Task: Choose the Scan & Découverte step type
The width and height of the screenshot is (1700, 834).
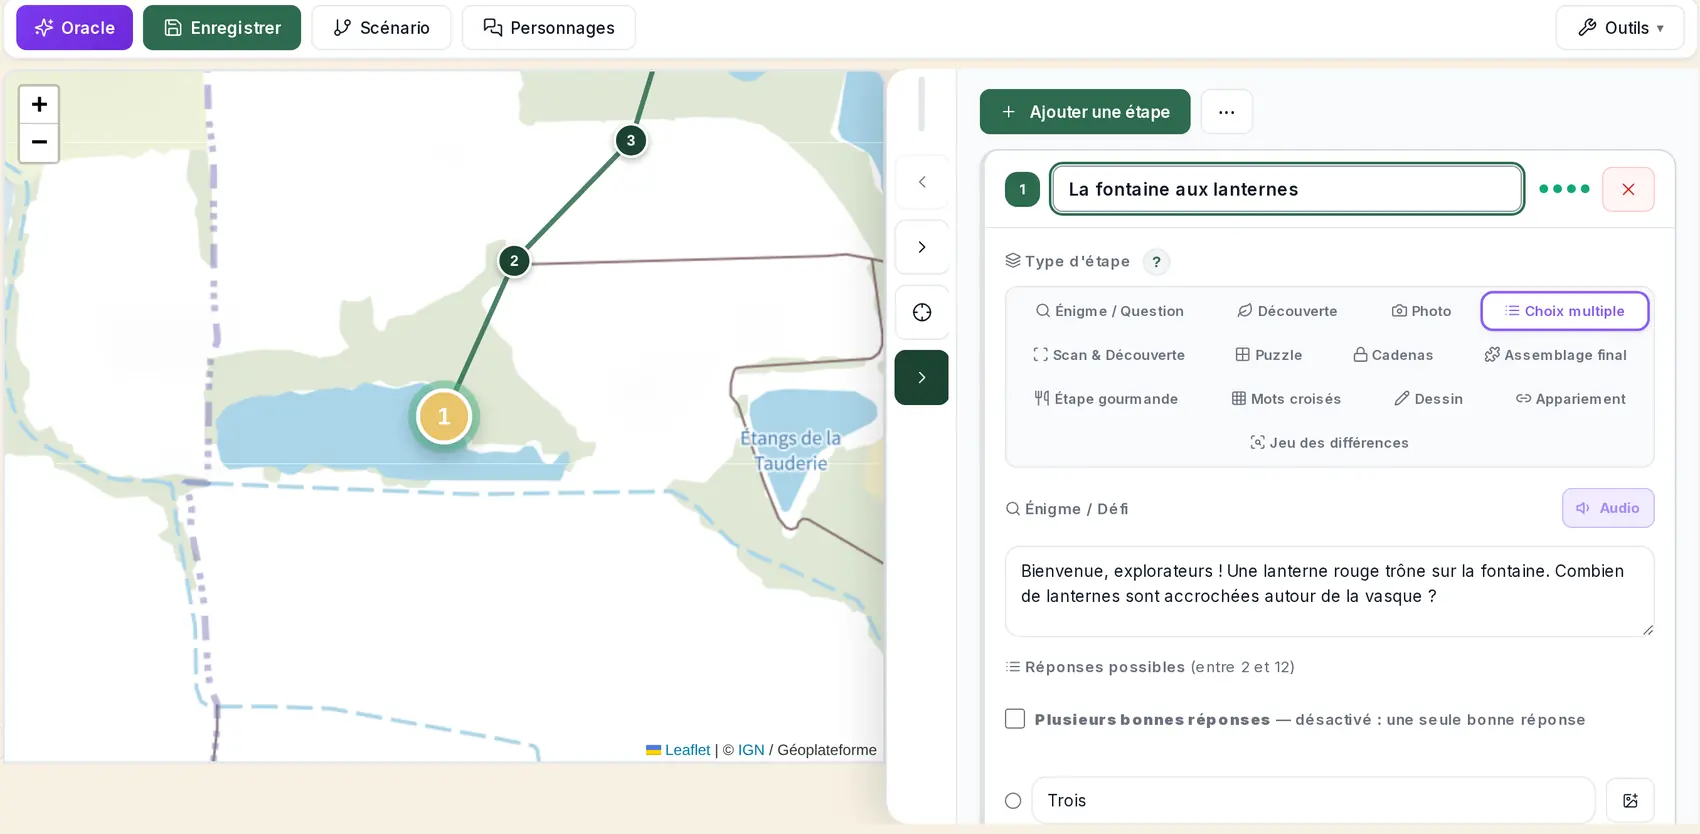Action: tap(1109, 355)
